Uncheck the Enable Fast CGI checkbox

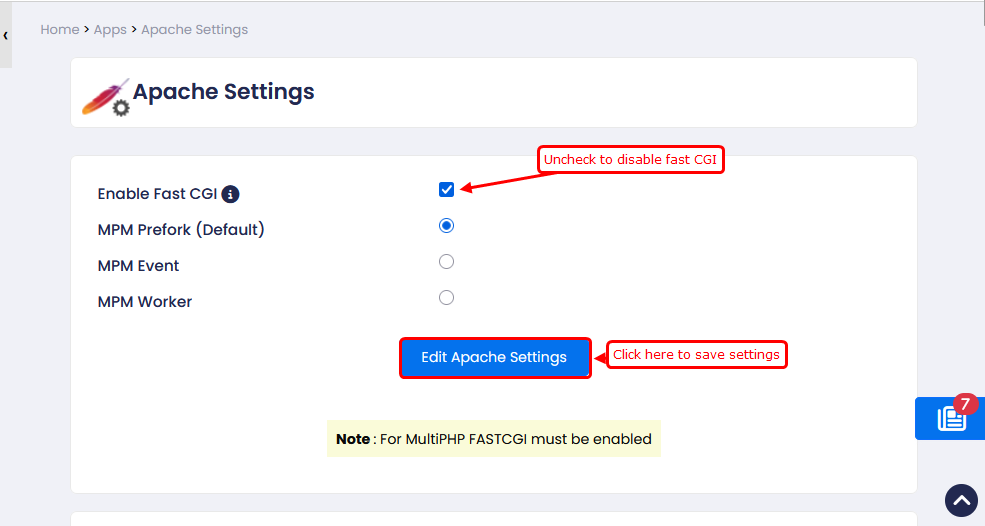(x=446, y=190)
